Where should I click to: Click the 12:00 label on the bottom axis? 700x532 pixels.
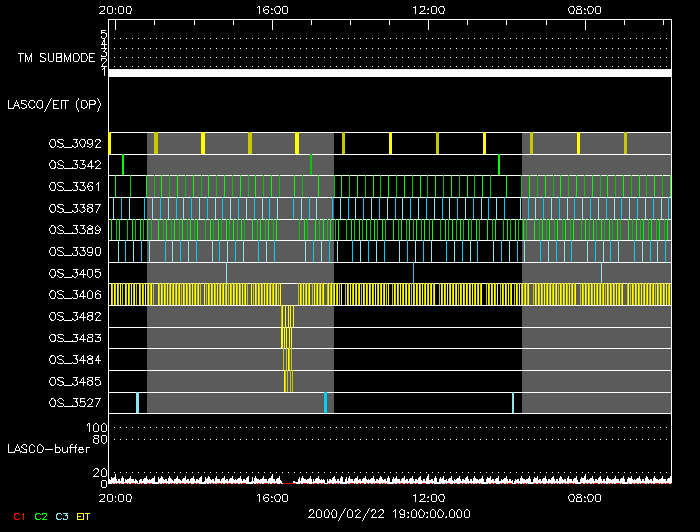coord(428,497)
